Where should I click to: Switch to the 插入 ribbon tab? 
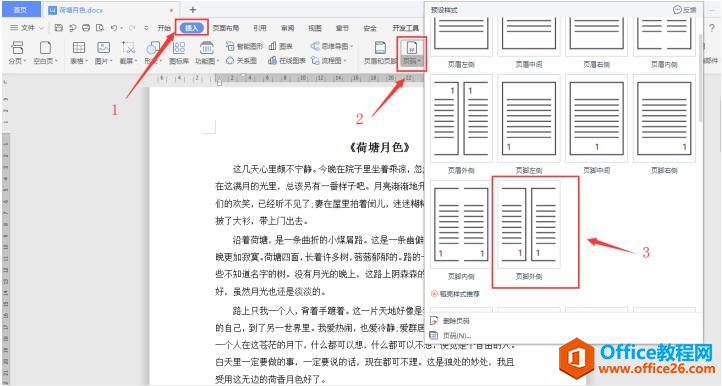click(192, 28)
